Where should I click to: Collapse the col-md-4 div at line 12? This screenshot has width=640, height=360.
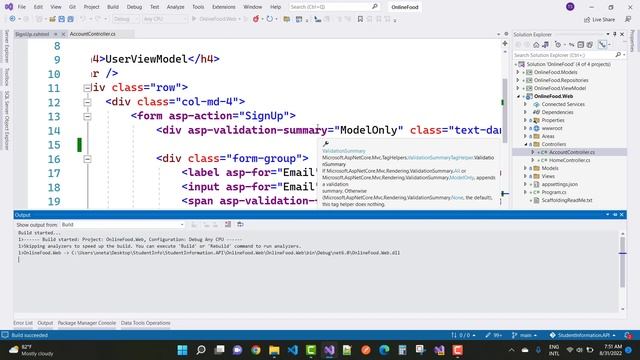87,102
